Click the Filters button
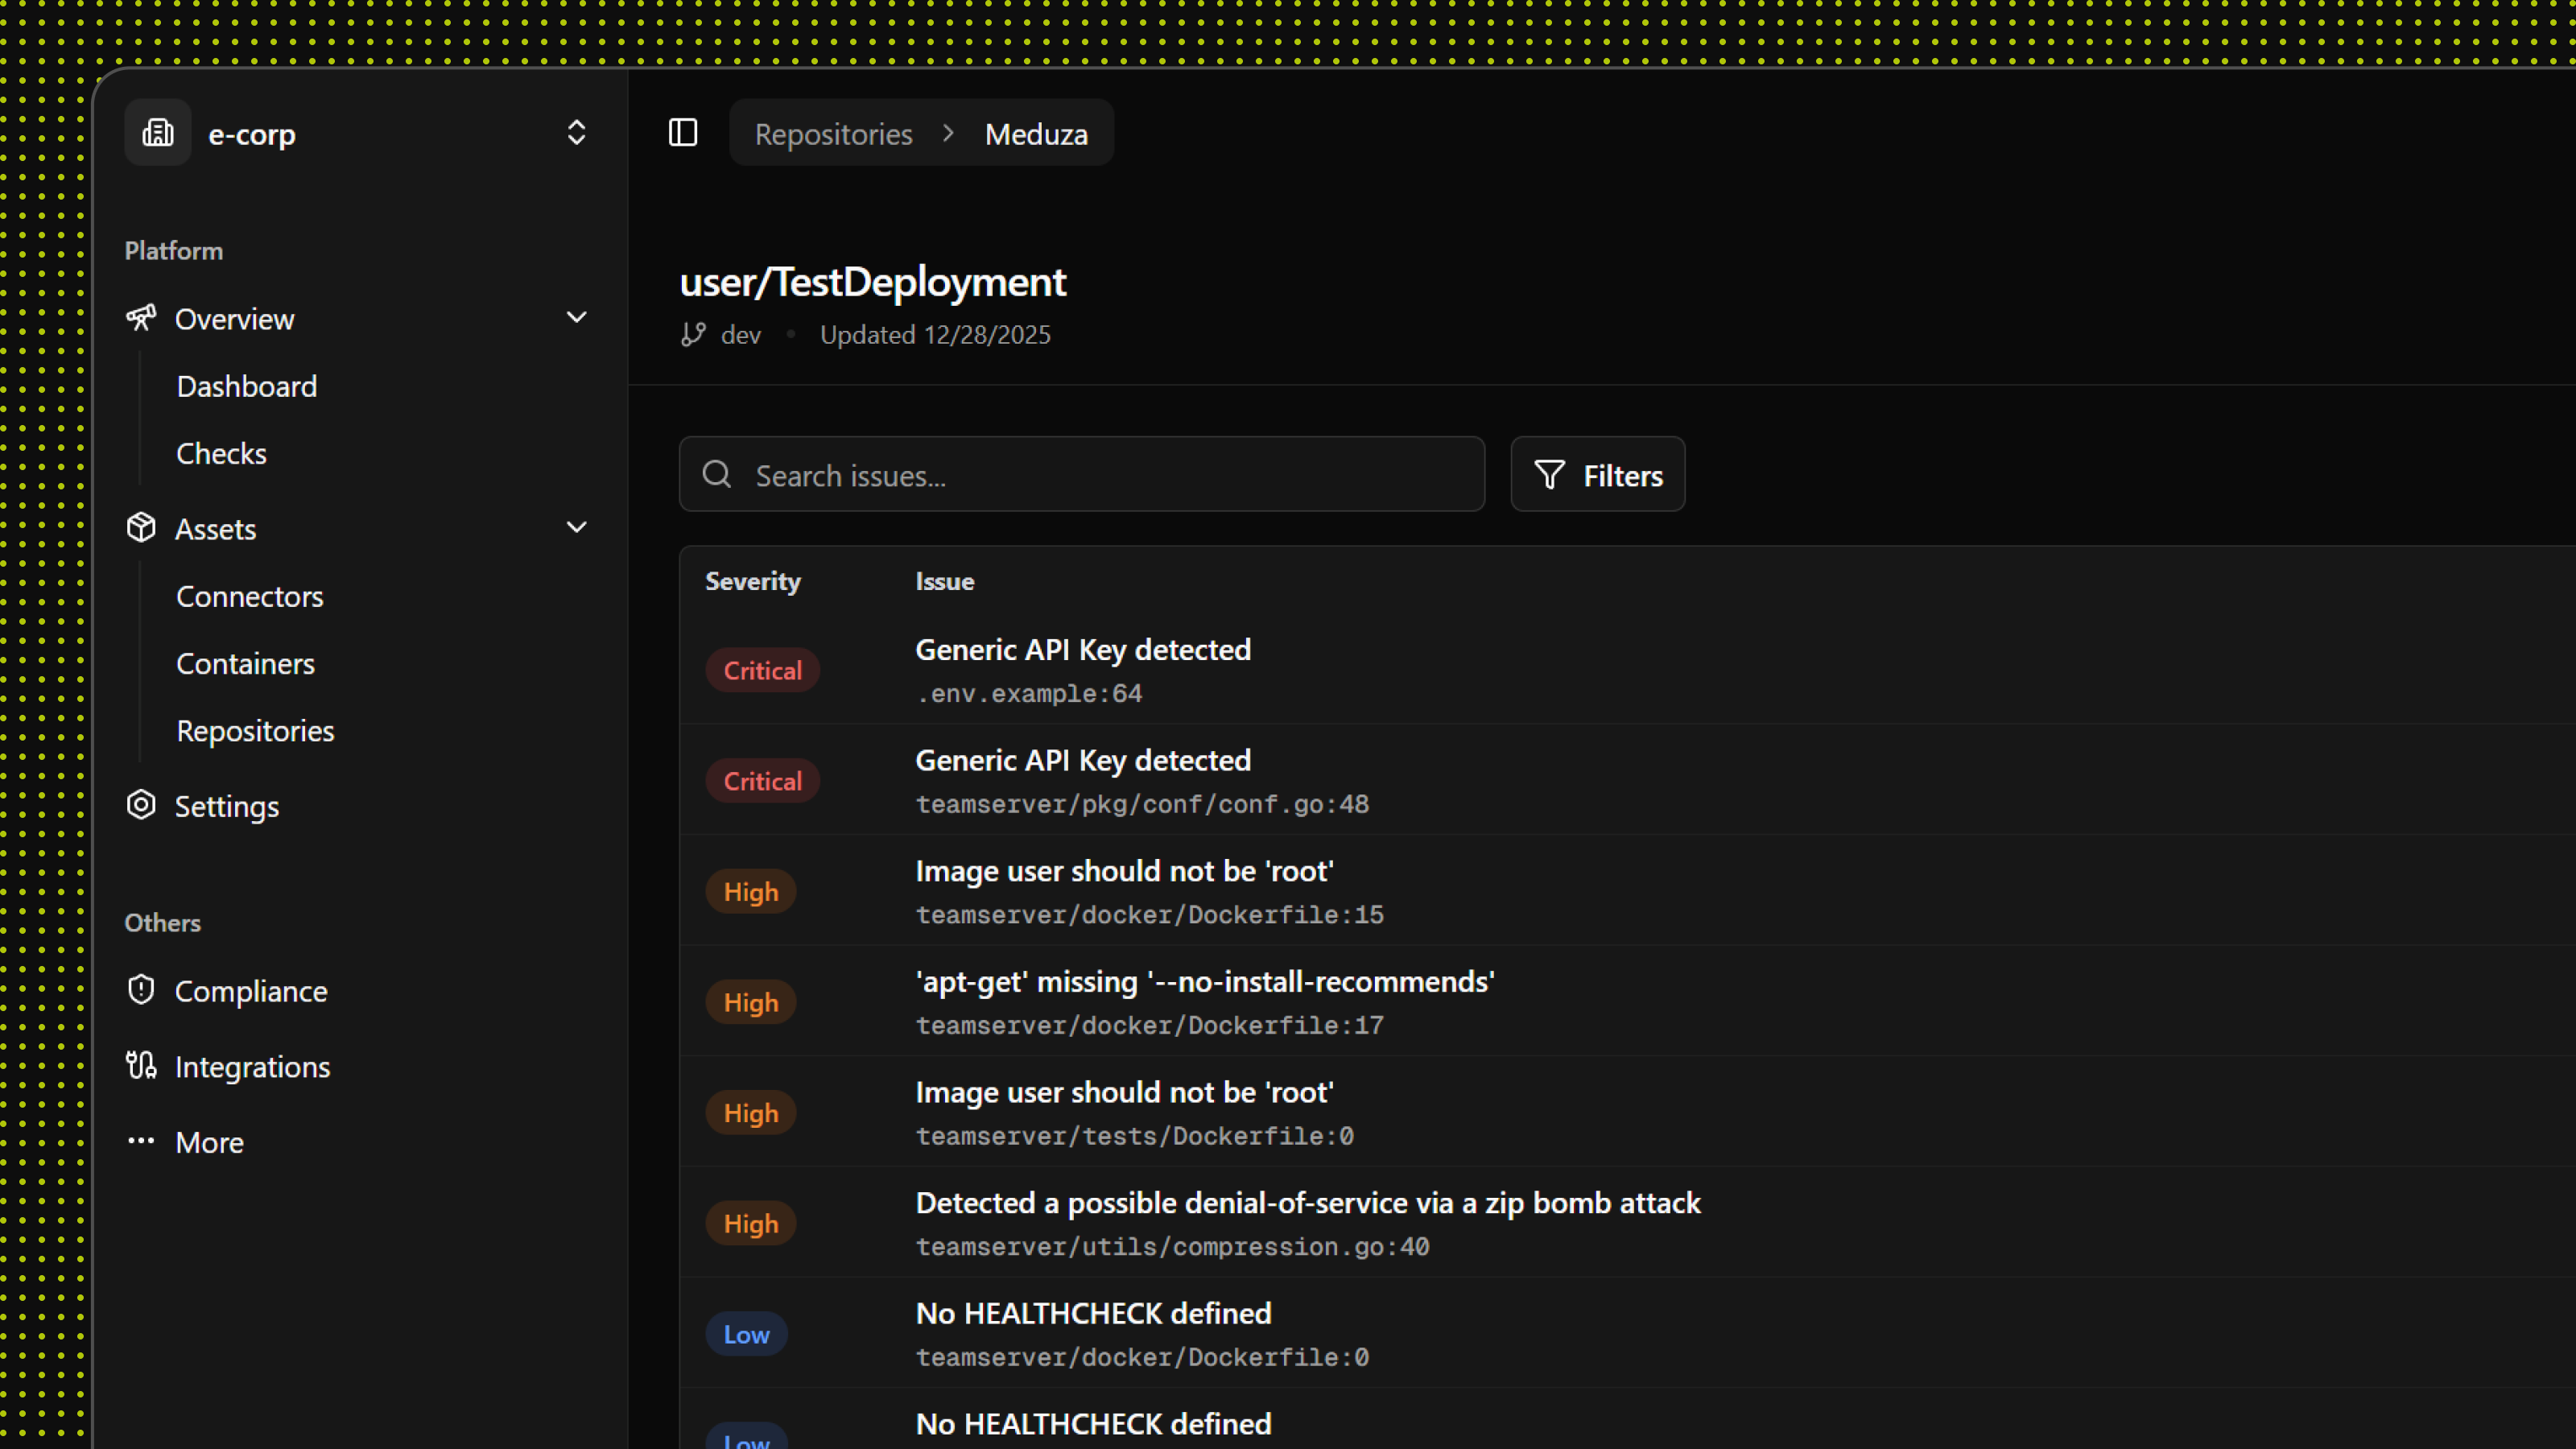 (x=1597, y=475)
